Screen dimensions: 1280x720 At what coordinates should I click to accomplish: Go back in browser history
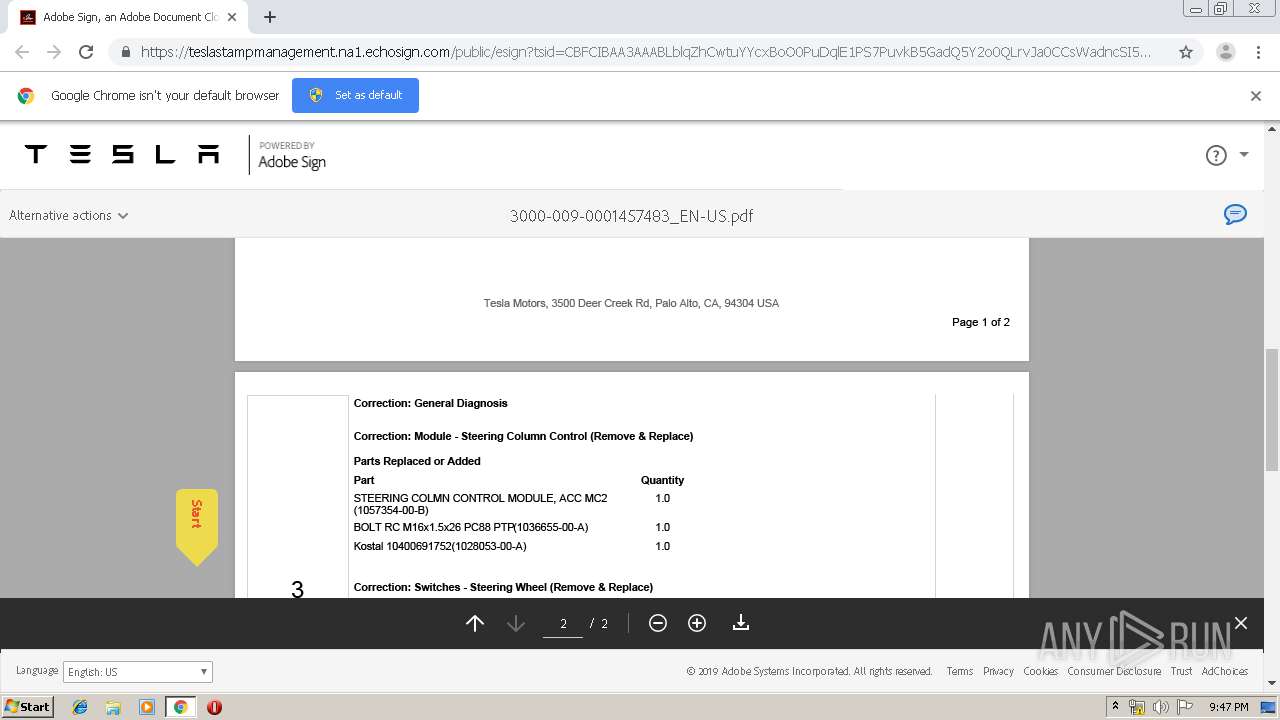click(x=22, y=52)
